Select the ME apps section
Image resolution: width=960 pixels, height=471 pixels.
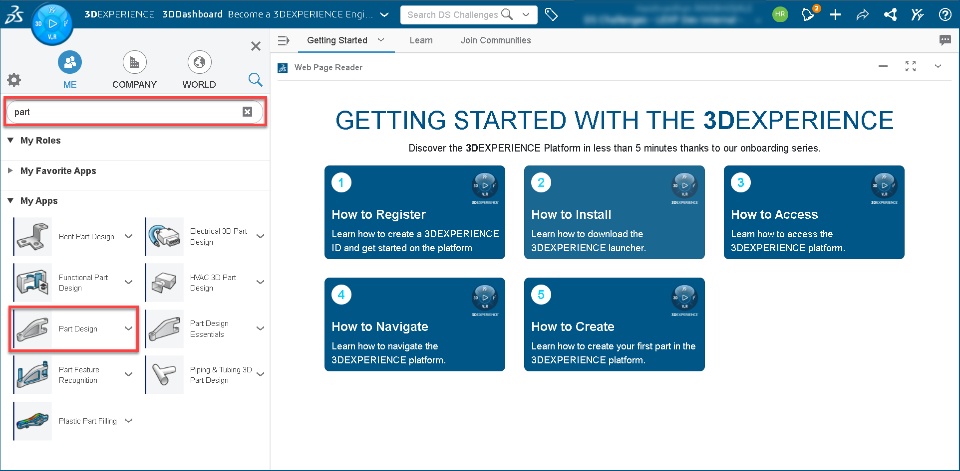pyautogui.click(x=70, y=70)
